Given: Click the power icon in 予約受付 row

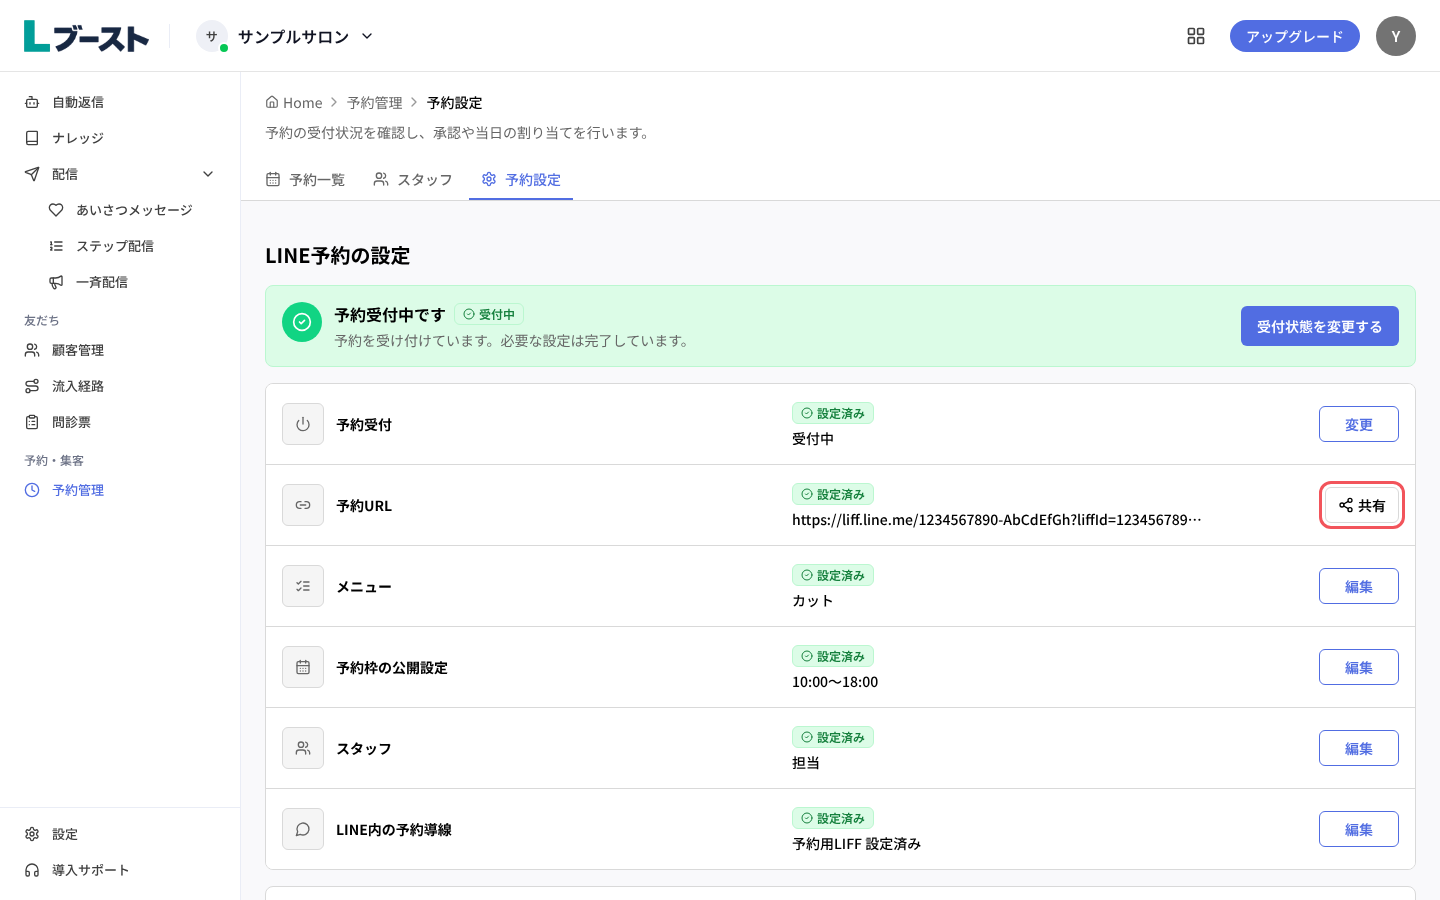Looking at the screenshot, I should click(x=303, y=424).
